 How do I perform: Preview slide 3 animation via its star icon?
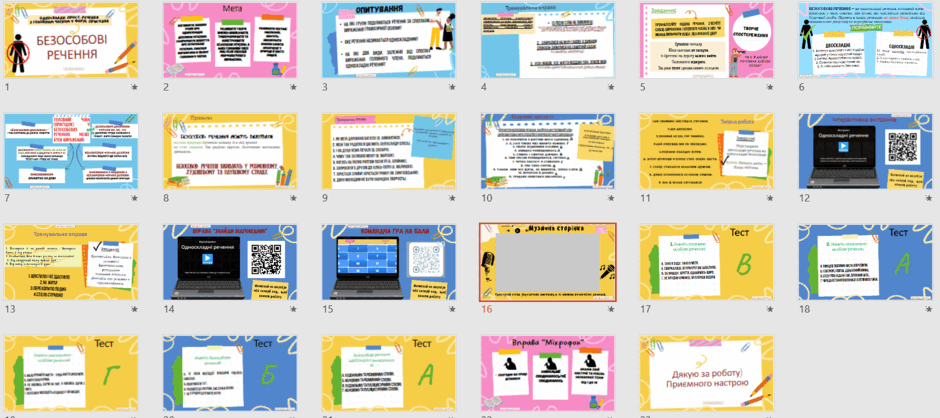(x=452, y=87)
